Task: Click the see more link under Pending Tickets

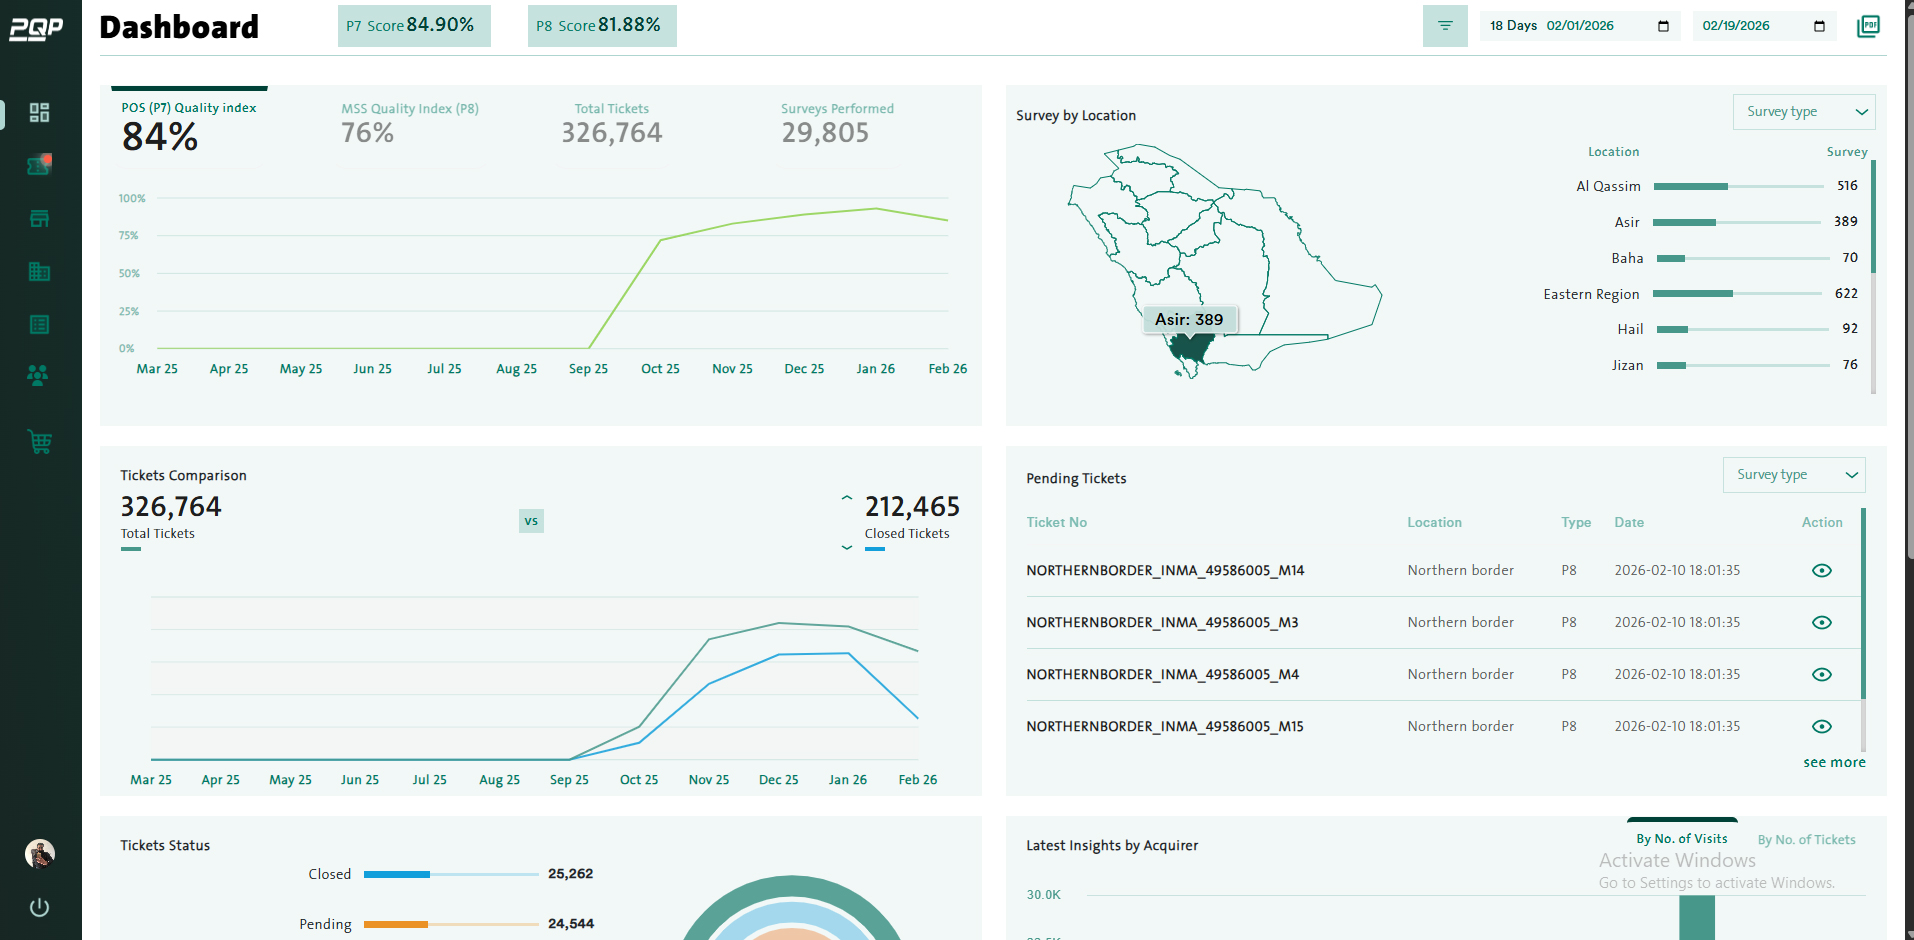Action: point(1834,762)
